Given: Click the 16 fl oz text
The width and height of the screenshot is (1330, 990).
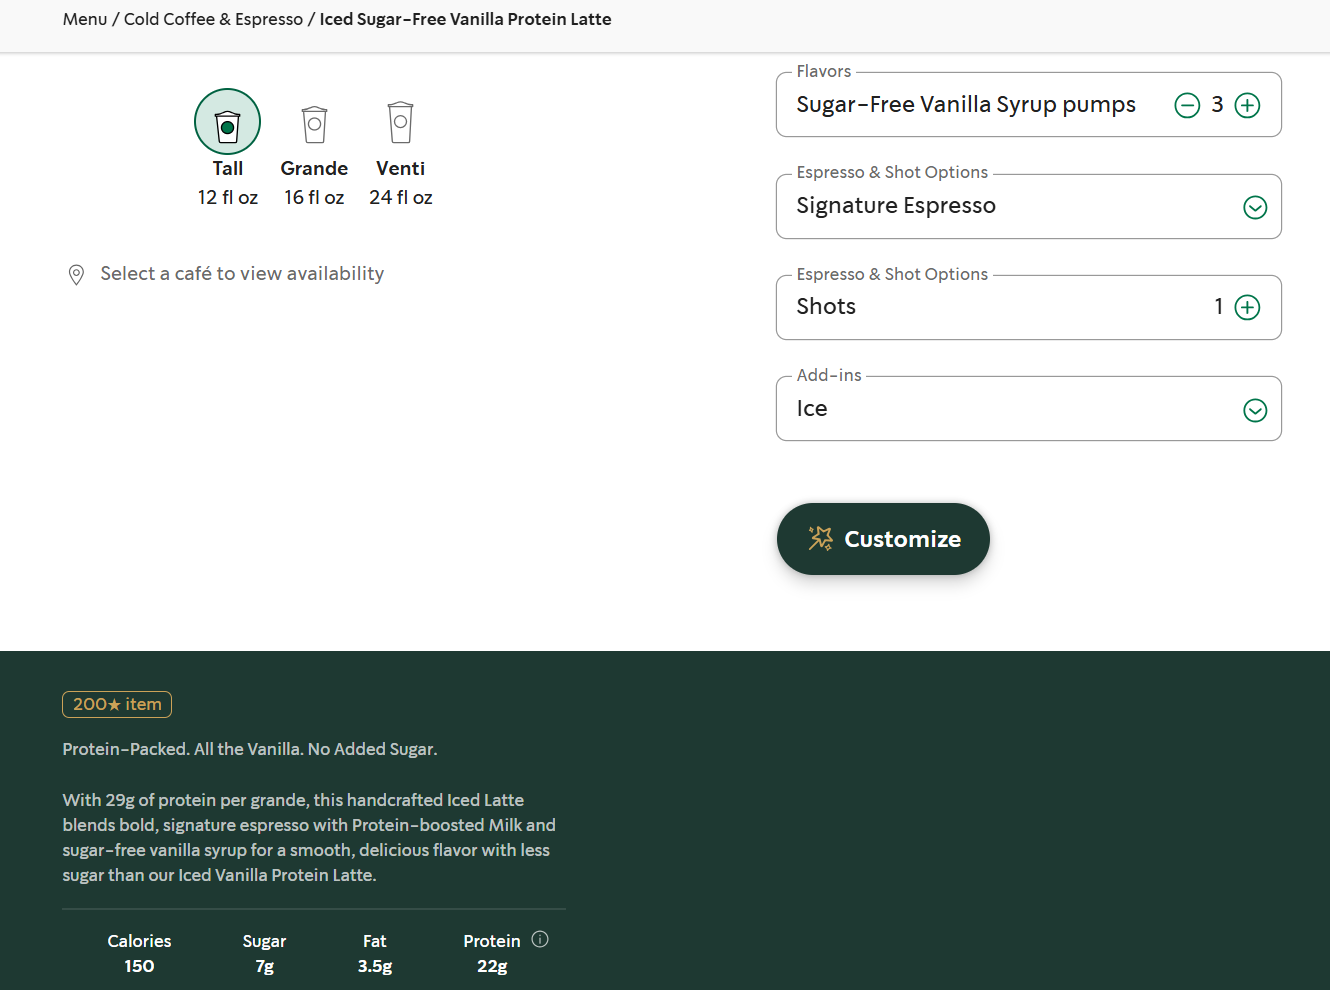Looking at the screenshot, I should point(314,197).
